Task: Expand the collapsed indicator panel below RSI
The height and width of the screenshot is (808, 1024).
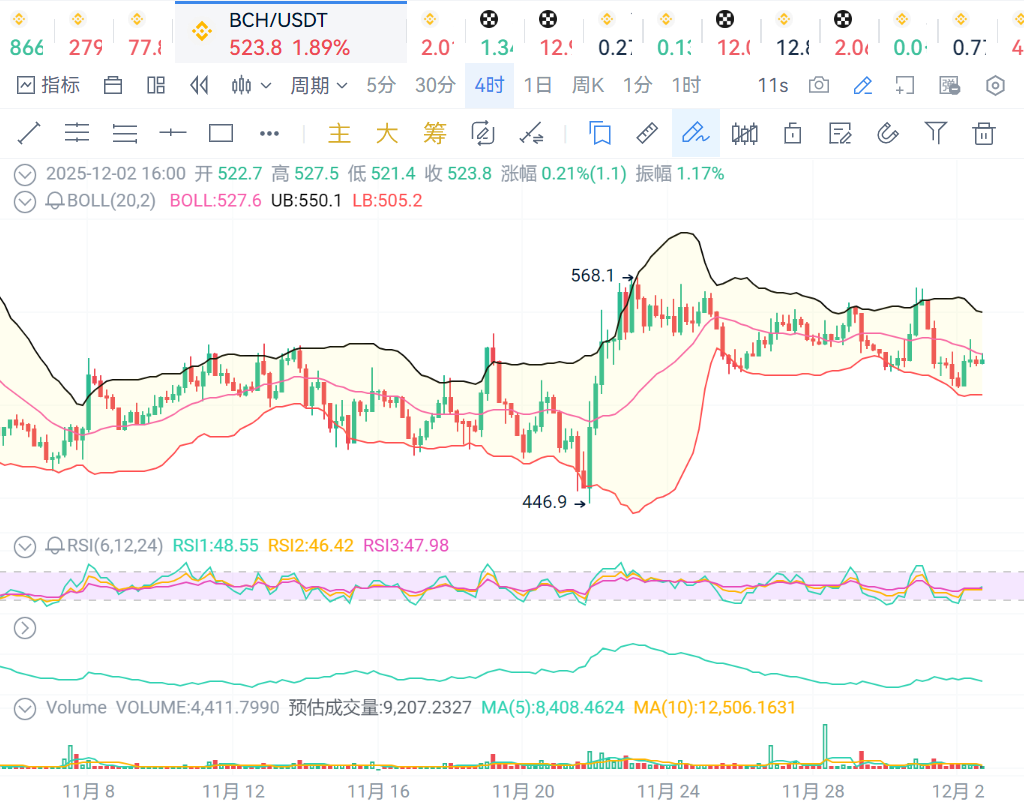Action: pyautogui.click(x=25, y=628)
